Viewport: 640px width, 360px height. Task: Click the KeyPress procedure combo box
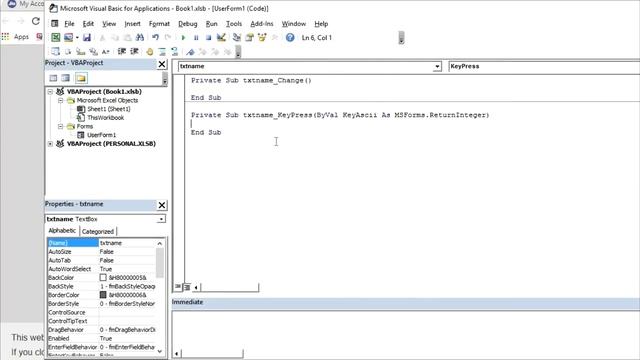tap(544, 66)
